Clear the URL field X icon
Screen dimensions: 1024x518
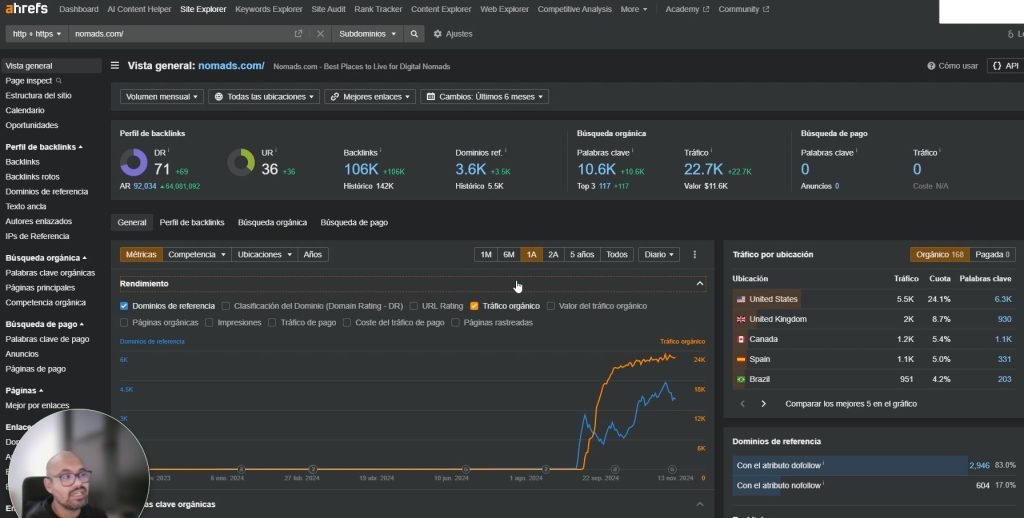pyautogui.click(x=320, y=33)
